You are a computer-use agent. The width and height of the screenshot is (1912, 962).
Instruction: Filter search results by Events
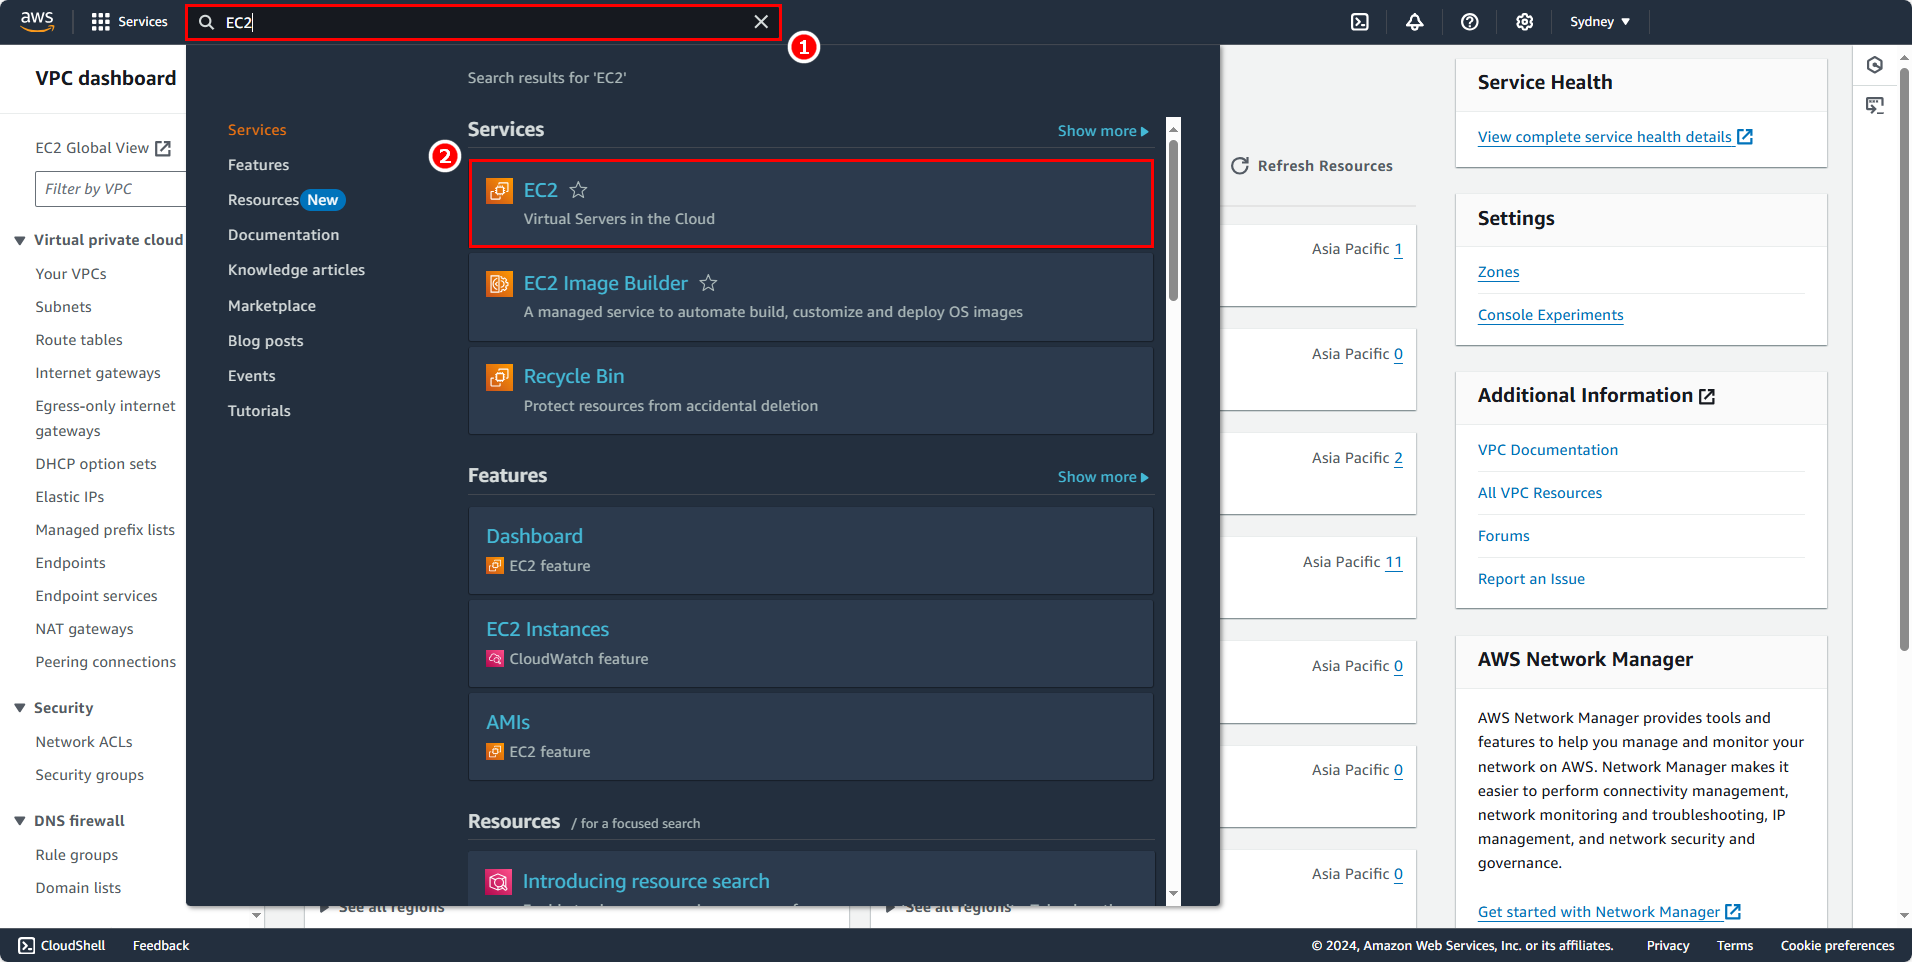pyautogui.click(x=251, y=376)
